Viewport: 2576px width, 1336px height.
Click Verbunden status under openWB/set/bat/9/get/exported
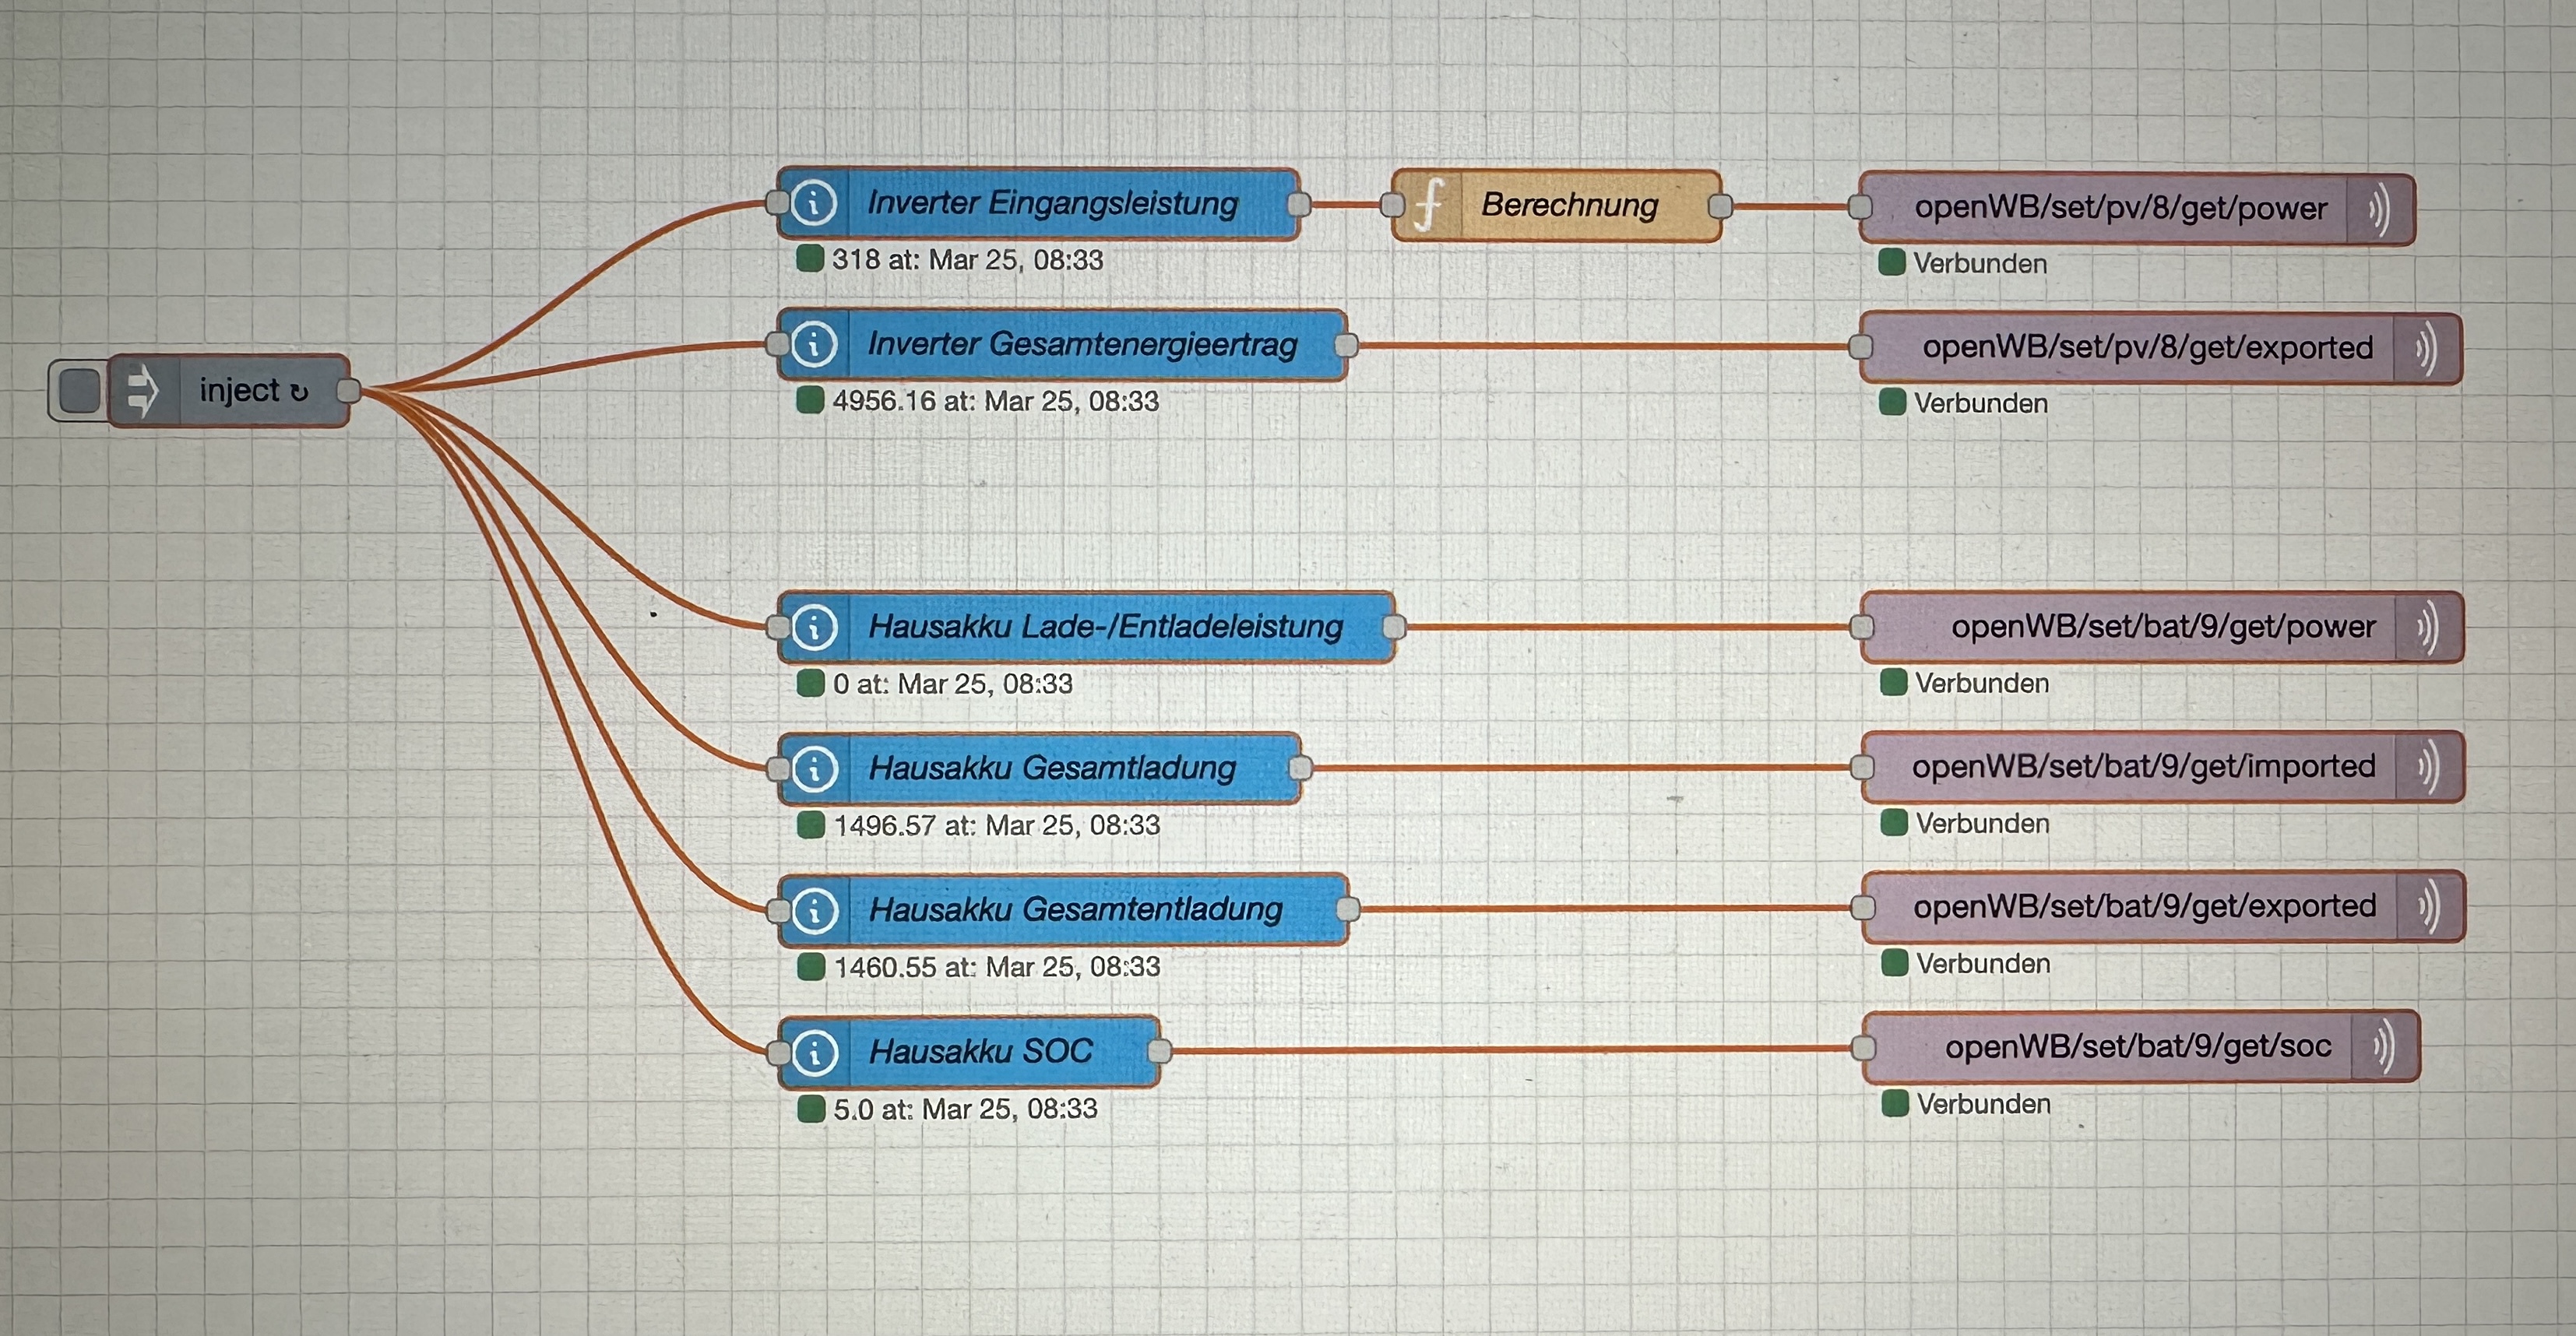(1982, 964)
